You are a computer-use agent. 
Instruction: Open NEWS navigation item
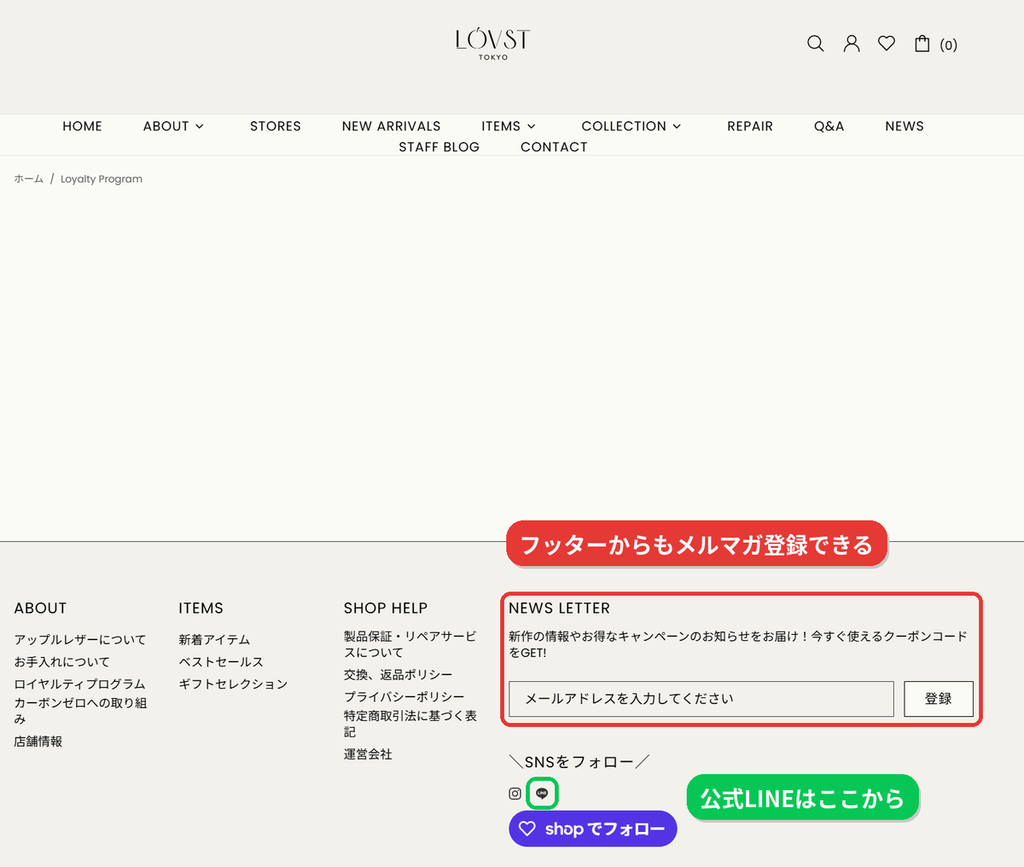[904, 126]
